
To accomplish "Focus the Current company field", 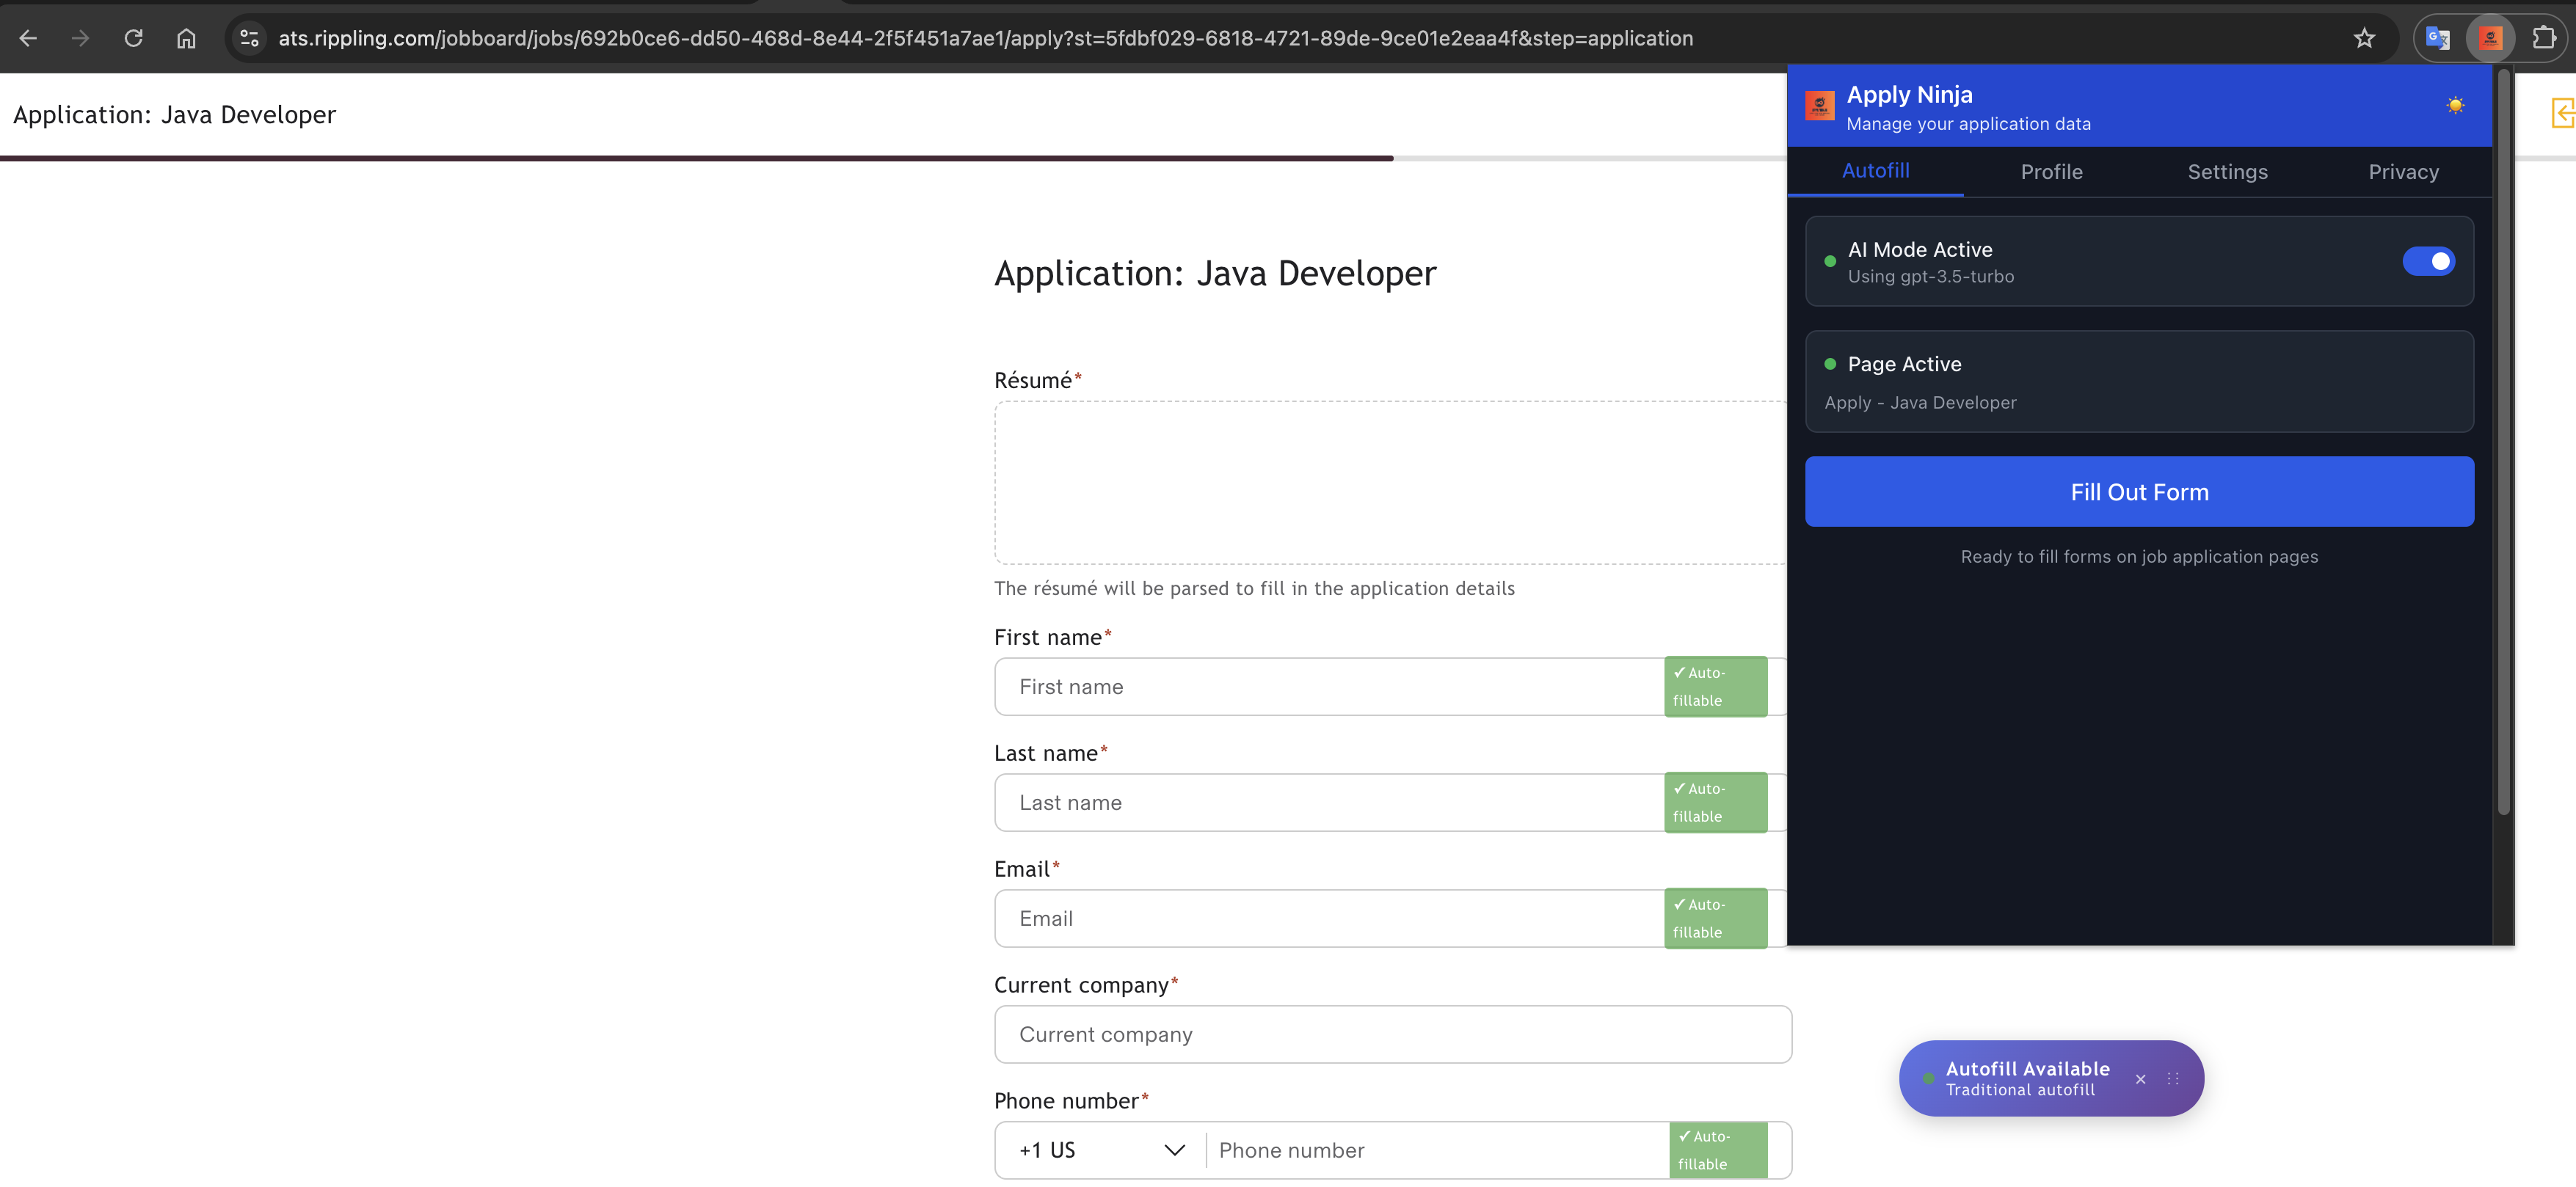I will pyautogui.click(x=1392, y=1034).
